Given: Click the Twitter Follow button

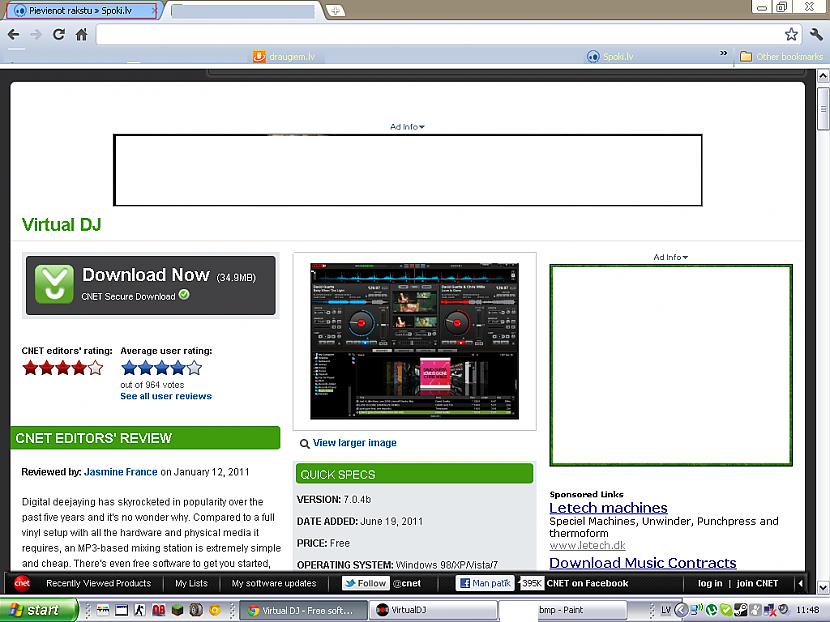Looking at the screenshot, I should pyautogui.click(x=366, y=583).
